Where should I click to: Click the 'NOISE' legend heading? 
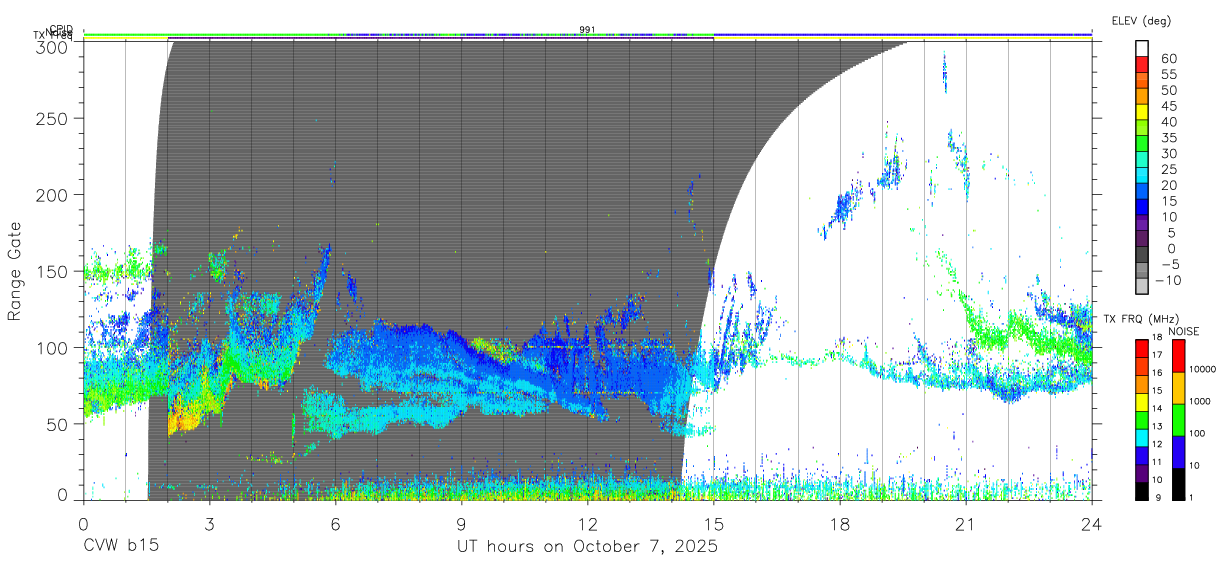coord(1184,331)
